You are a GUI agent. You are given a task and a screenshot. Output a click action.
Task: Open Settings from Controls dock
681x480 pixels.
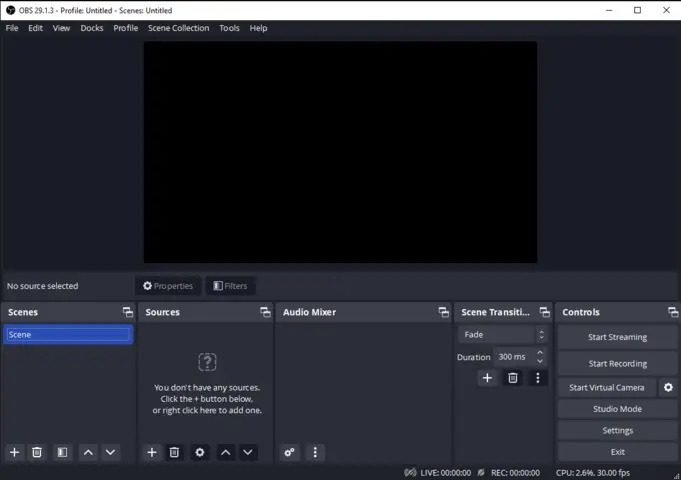617,430
